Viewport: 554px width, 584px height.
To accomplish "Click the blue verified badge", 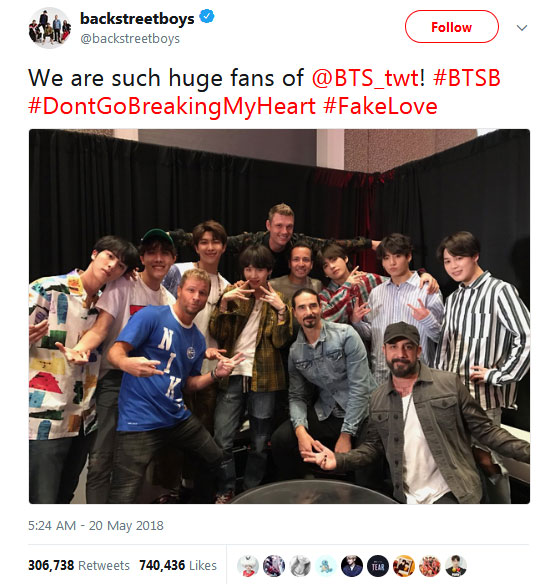I will click(x=207, y=17).
